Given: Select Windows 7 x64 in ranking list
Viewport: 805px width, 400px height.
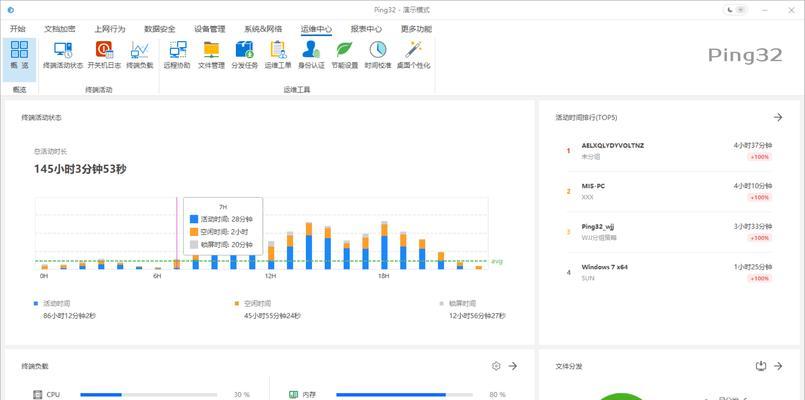Looking at the screenshot, I should tap(605, 267).
